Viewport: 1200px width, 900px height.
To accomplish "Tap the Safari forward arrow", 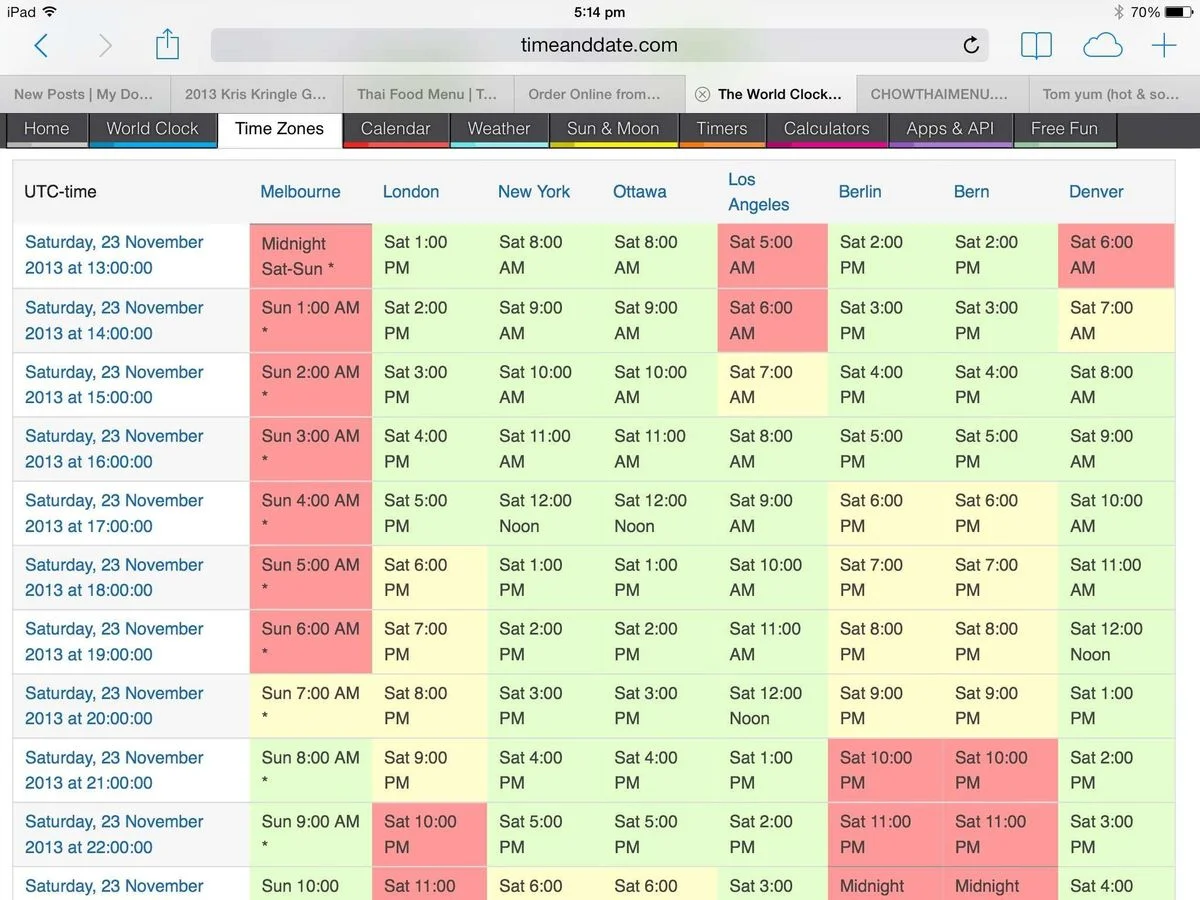I will coord(105,45).
